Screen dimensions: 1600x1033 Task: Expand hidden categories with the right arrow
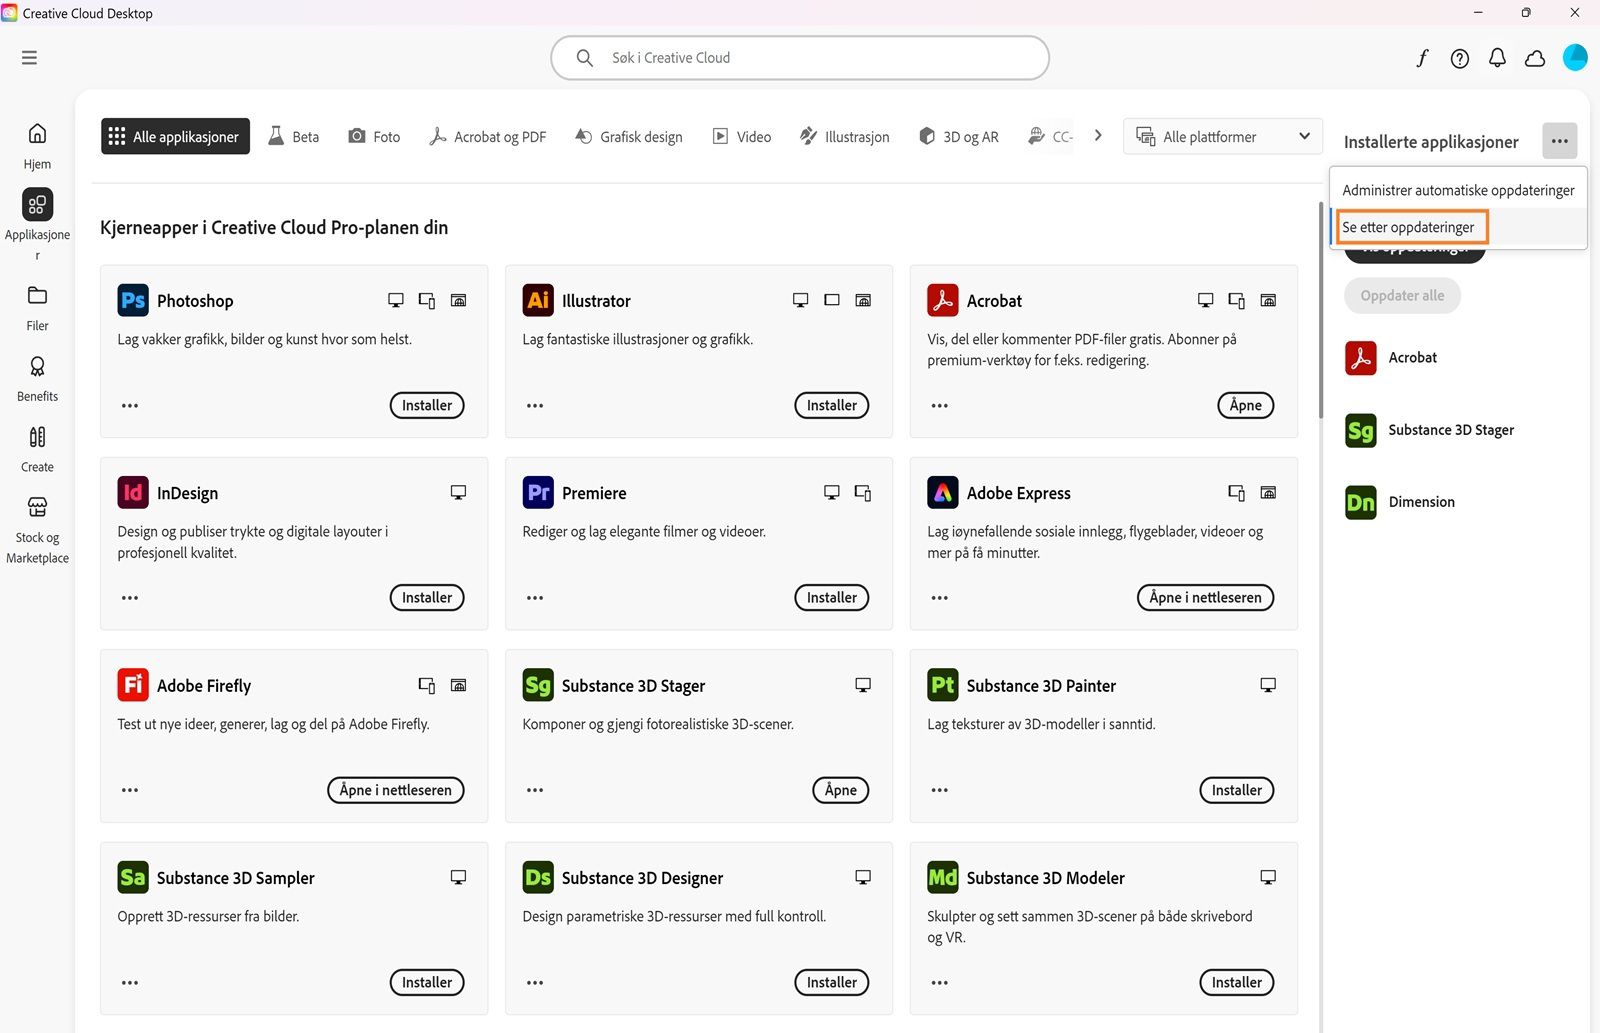click(x=1098, y=135)
